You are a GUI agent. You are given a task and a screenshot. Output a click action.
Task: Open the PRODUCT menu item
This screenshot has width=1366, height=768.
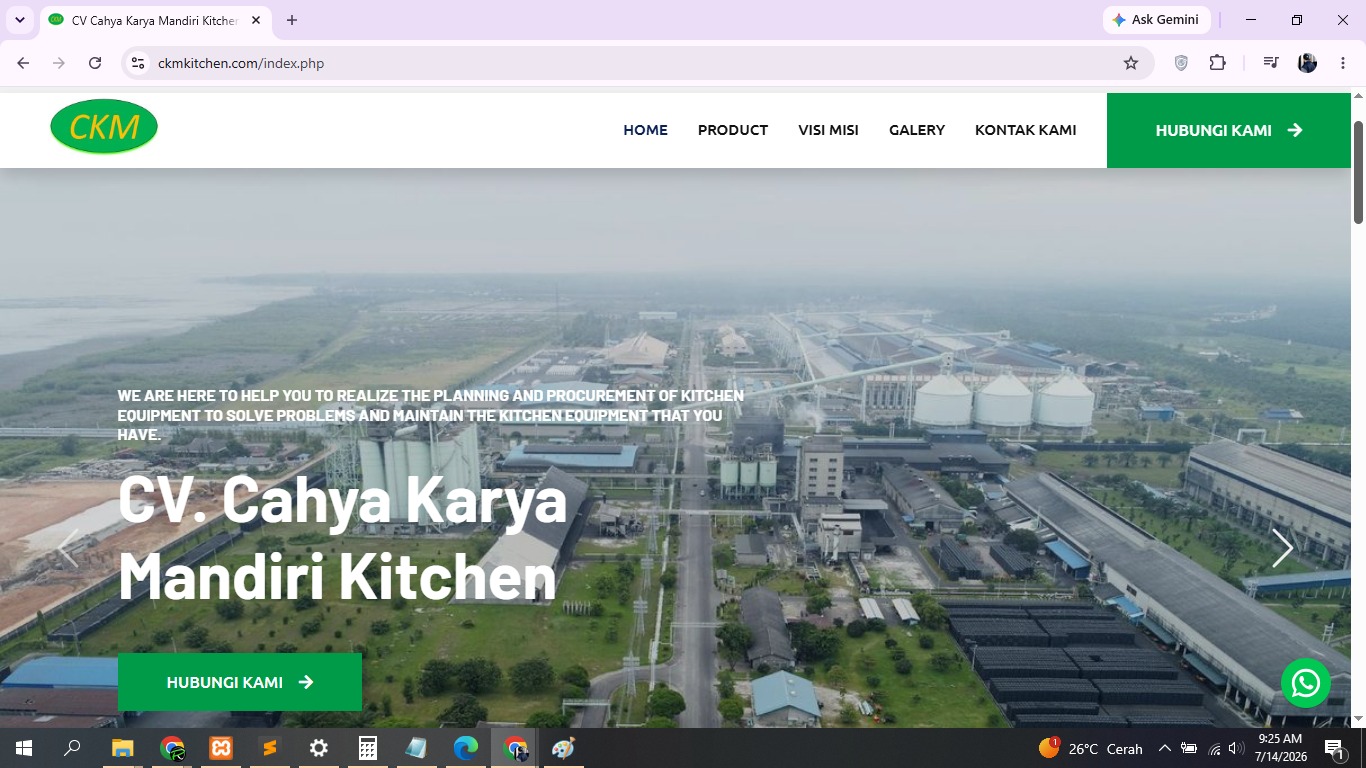click(733, 130)
